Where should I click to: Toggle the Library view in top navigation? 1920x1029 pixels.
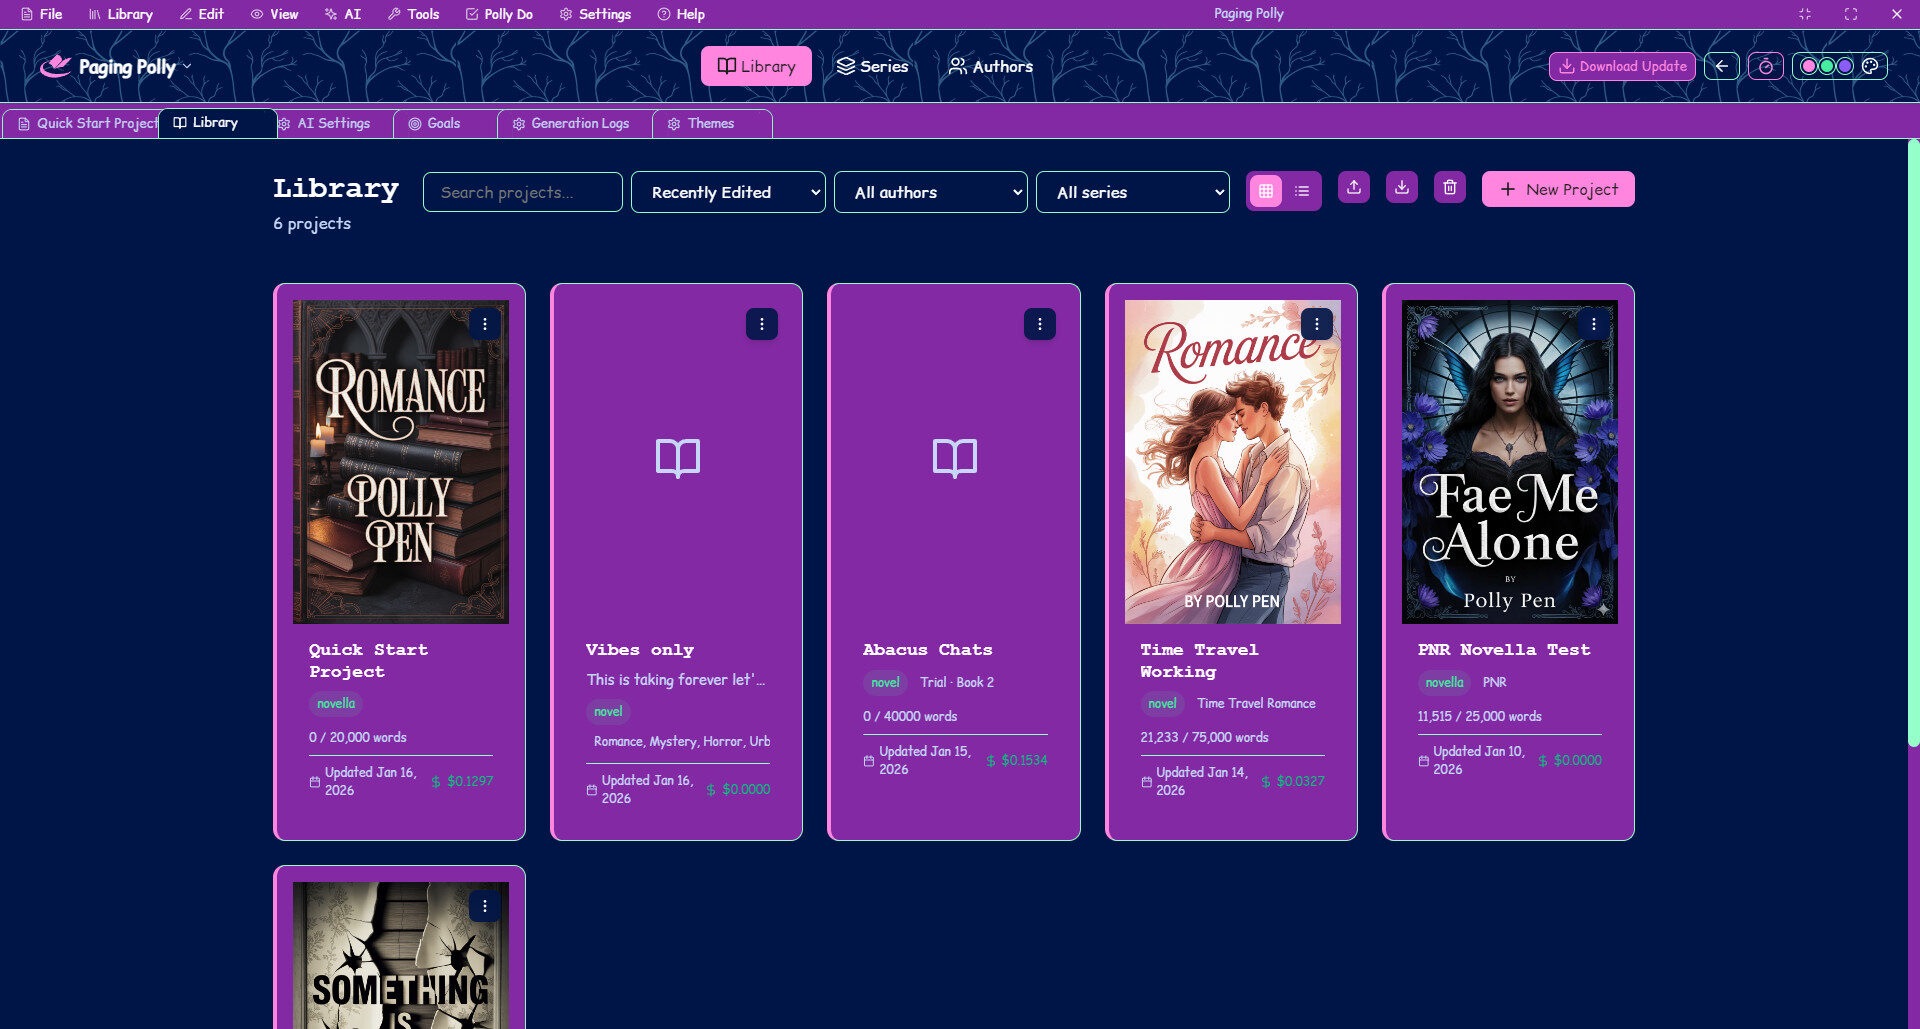click(x=756, y=66)
